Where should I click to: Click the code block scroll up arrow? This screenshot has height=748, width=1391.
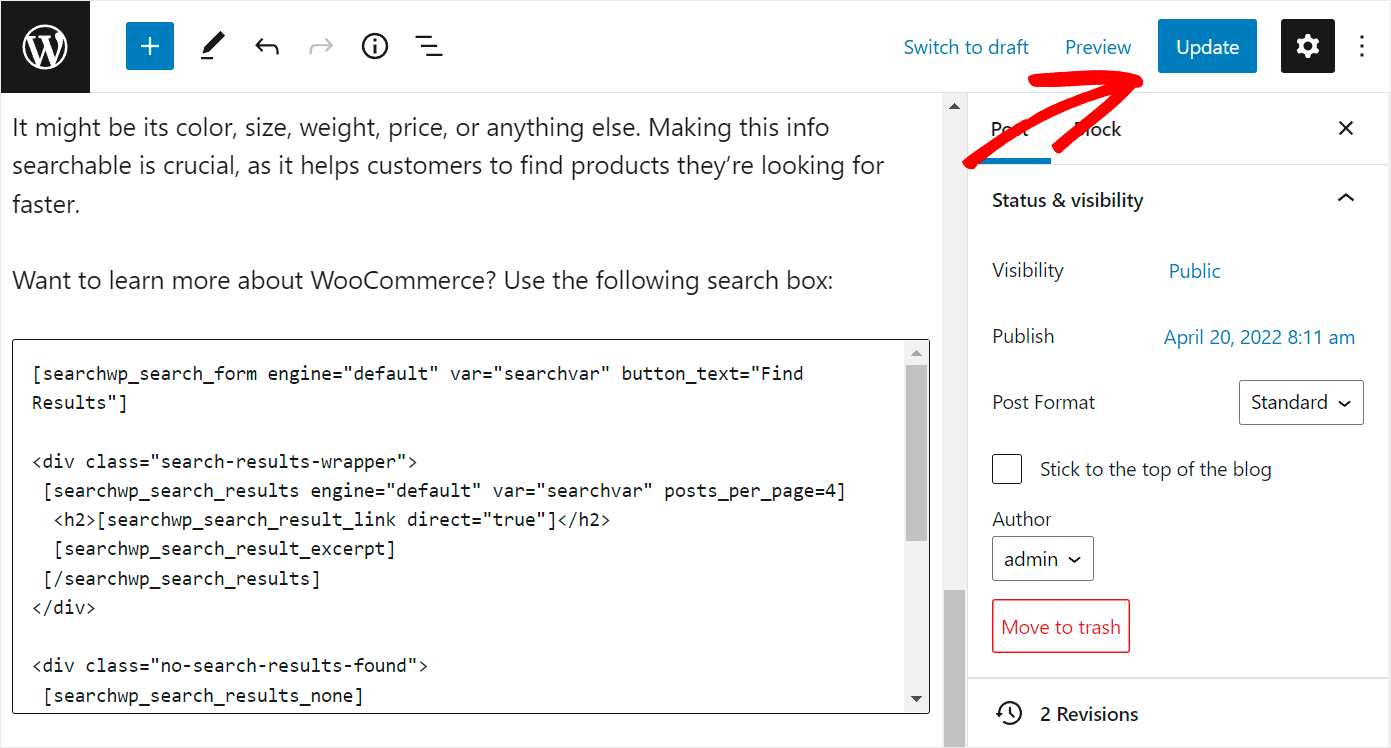(x=916, y=353)
